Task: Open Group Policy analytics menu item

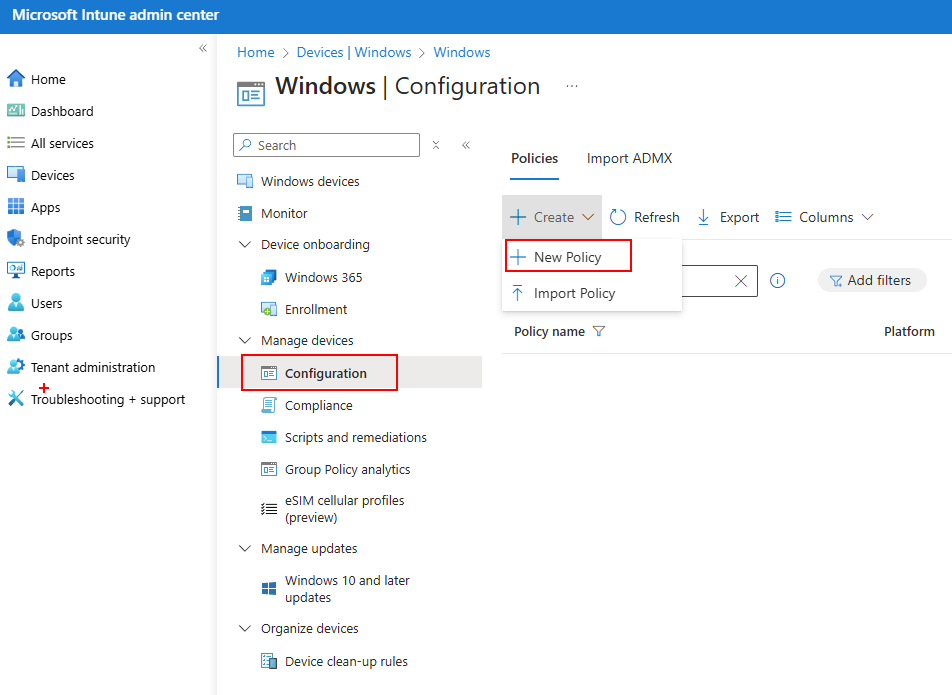Action: (350, 469)
